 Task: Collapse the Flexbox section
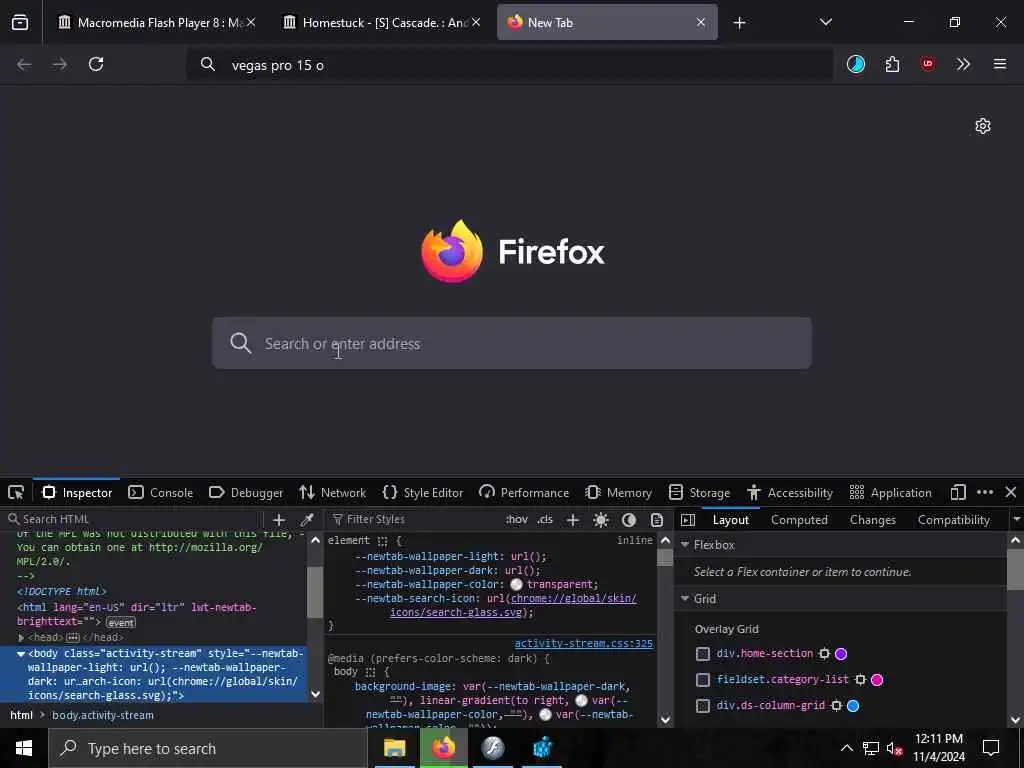click(x=685, y=545)
